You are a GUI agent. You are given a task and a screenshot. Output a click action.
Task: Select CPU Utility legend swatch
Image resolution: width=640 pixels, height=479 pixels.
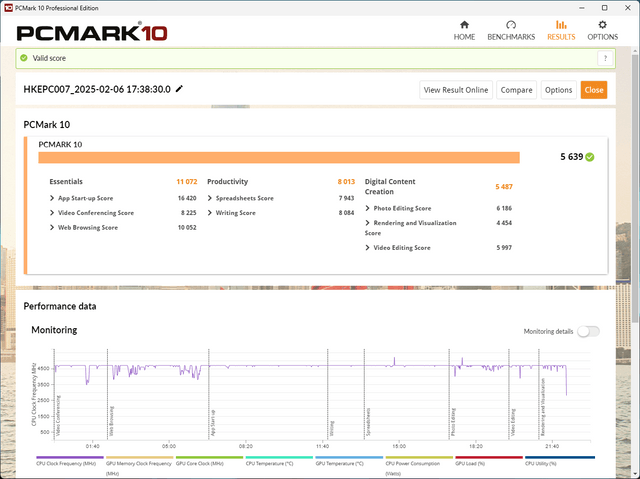pos(560,457)
